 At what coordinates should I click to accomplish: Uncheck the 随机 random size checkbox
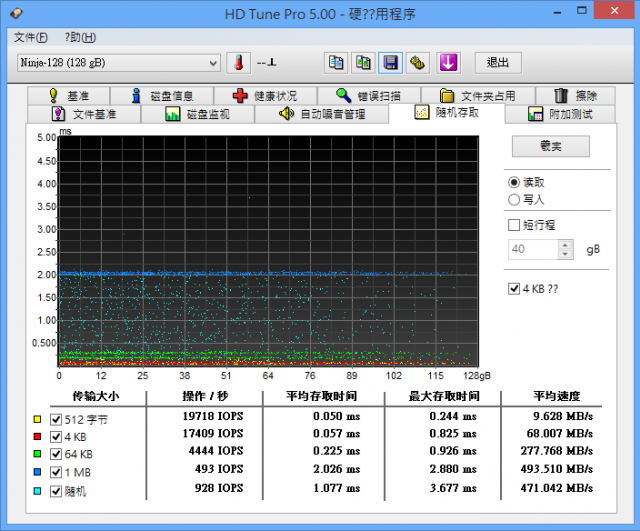click(x=56, y=491)
